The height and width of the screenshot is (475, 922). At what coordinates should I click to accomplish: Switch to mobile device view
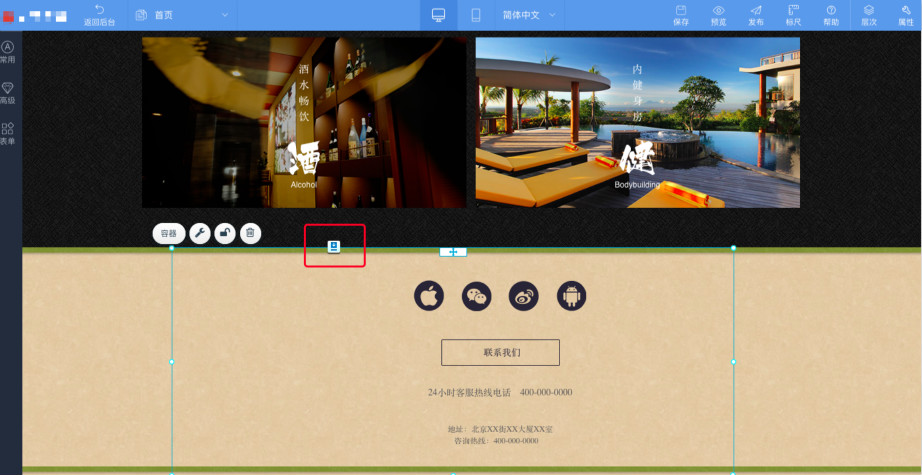click(x=476, y=15)
